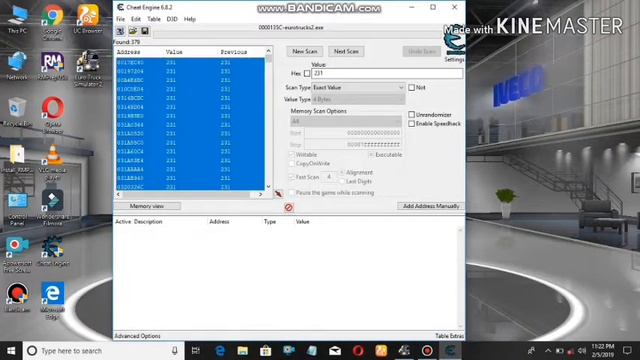Viewport: 640px width, 360px height.
Task: Open the Scan Type dropdown
Action: (x=358, y=87)
